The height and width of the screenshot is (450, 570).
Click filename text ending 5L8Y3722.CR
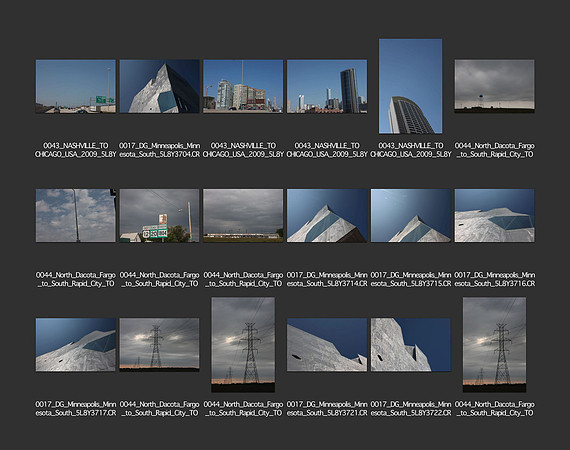pyautogui.click(x=411, y=409)
